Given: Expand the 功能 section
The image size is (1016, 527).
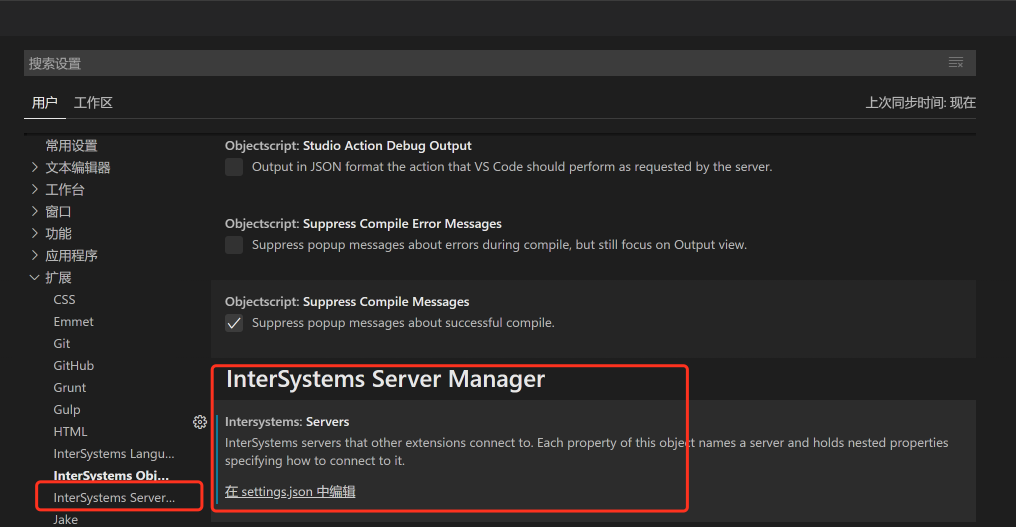Looking at the screenshot, I should [x=35, y=233].
